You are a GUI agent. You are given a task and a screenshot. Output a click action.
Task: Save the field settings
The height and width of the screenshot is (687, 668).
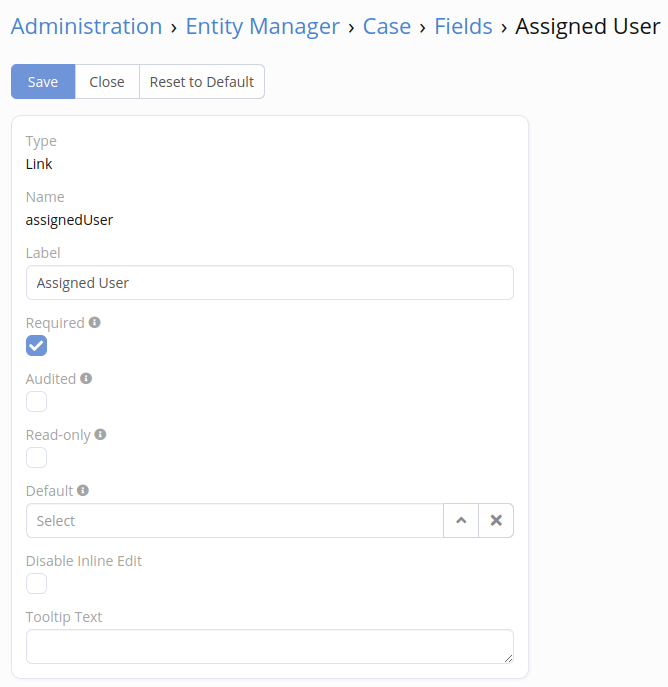(x=43, y=82)
